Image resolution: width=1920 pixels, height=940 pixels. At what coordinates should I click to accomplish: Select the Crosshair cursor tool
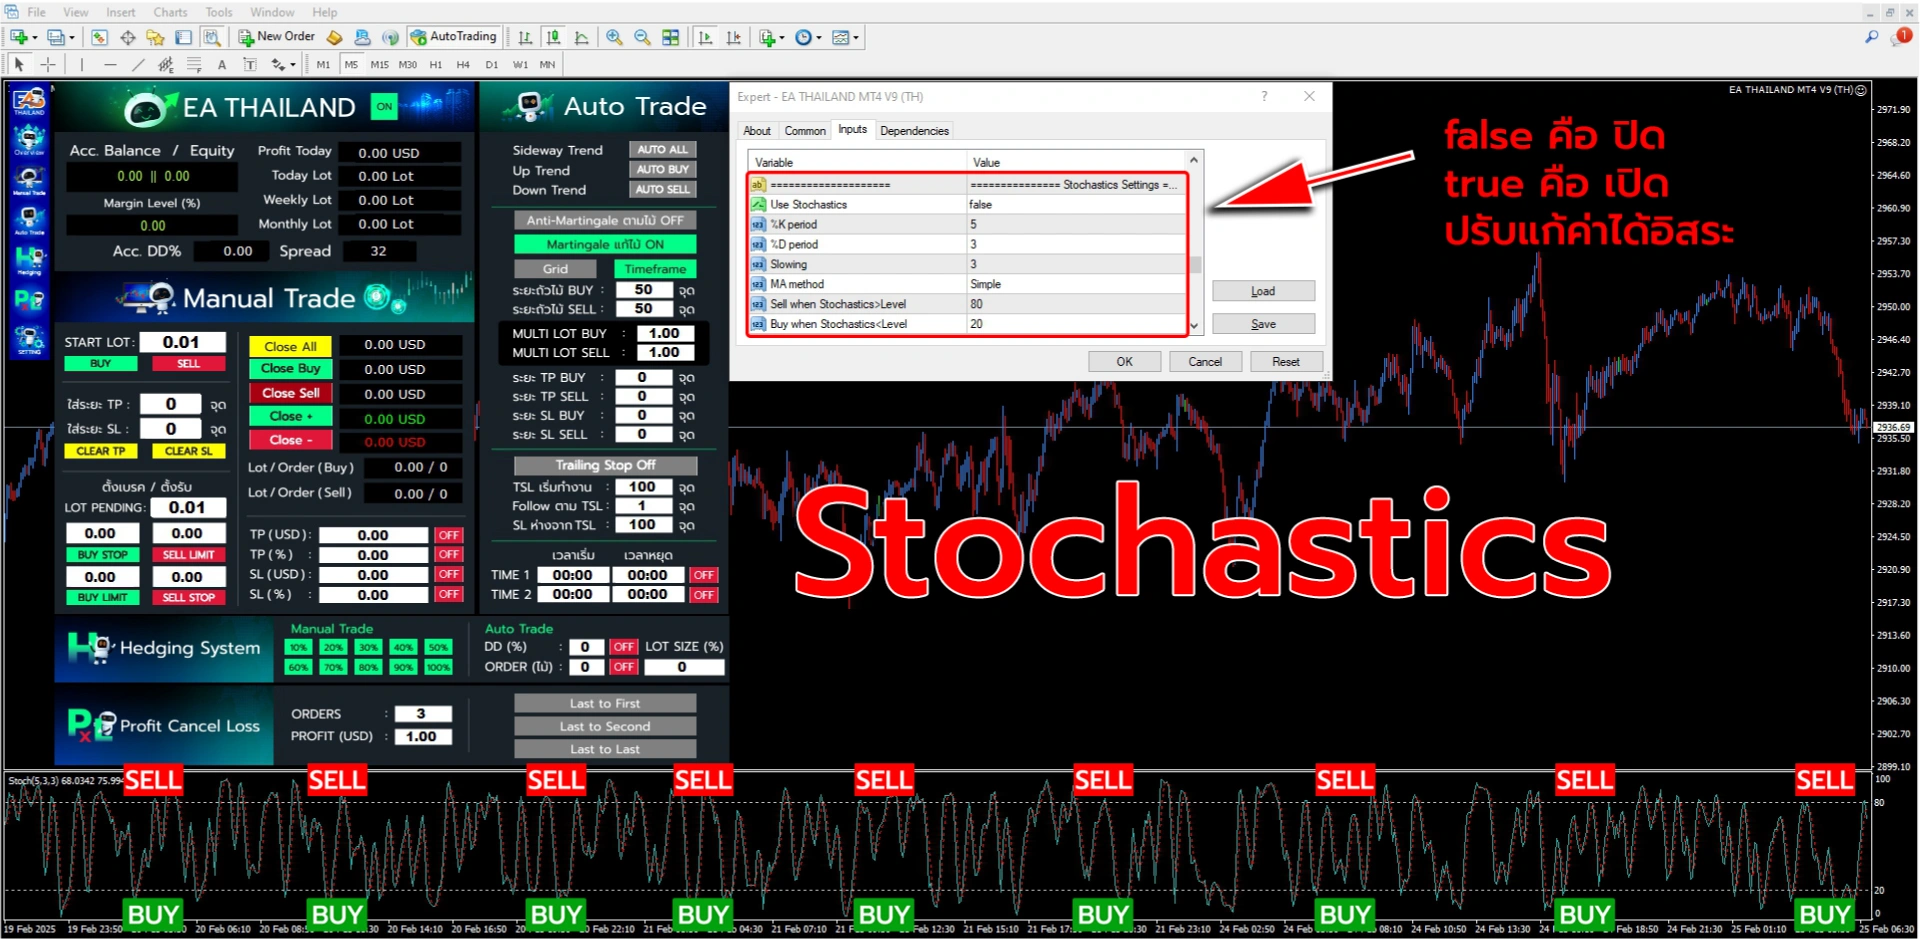[x=47, y=64]
